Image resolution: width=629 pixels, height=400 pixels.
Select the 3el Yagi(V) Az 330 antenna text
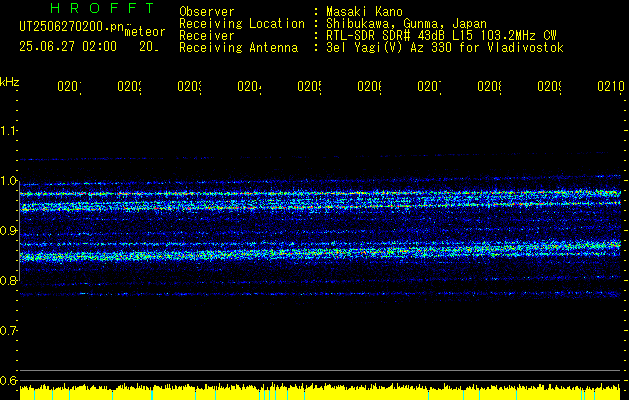[445, 48]
